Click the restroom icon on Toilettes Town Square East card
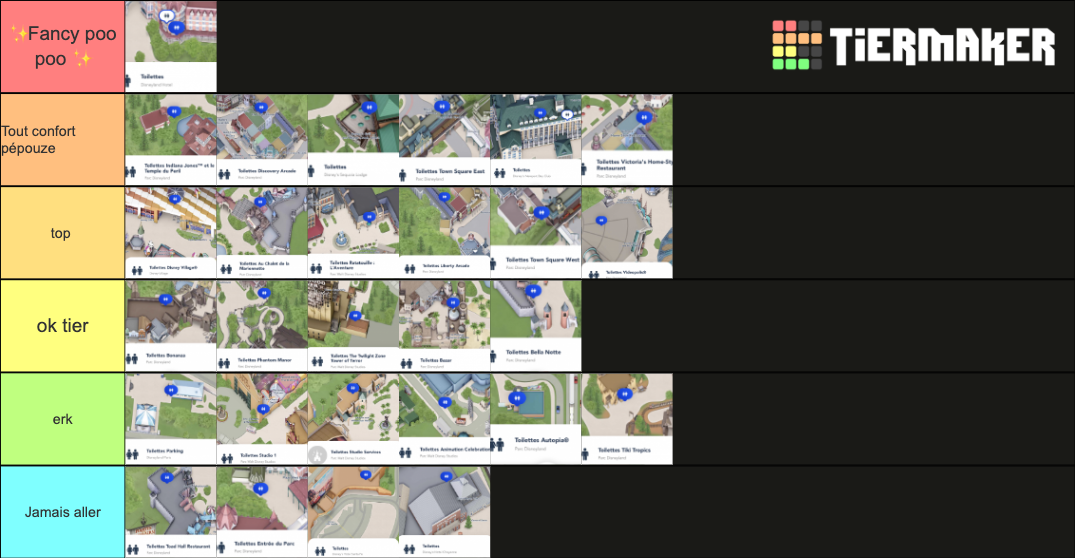This screenshot has width=1075, height=558. coord(403,175)
